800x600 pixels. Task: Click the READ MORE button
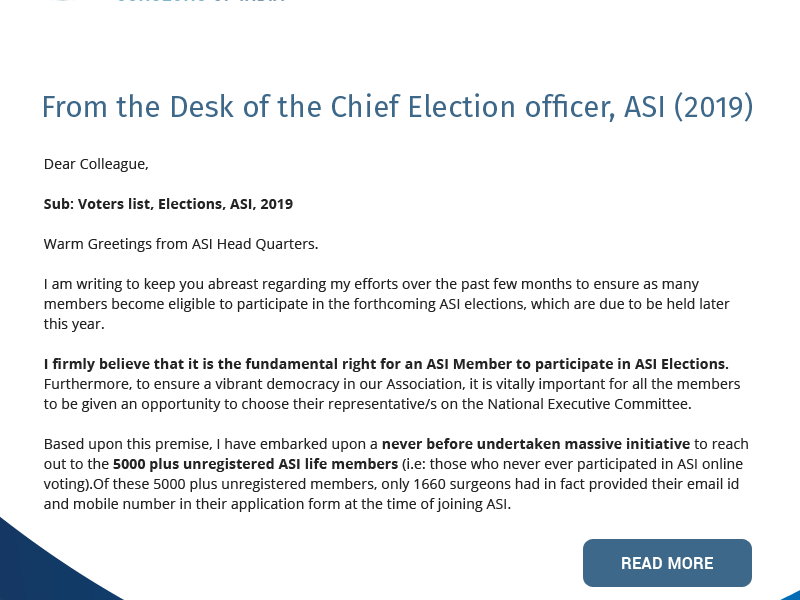[x=667, y=563]
